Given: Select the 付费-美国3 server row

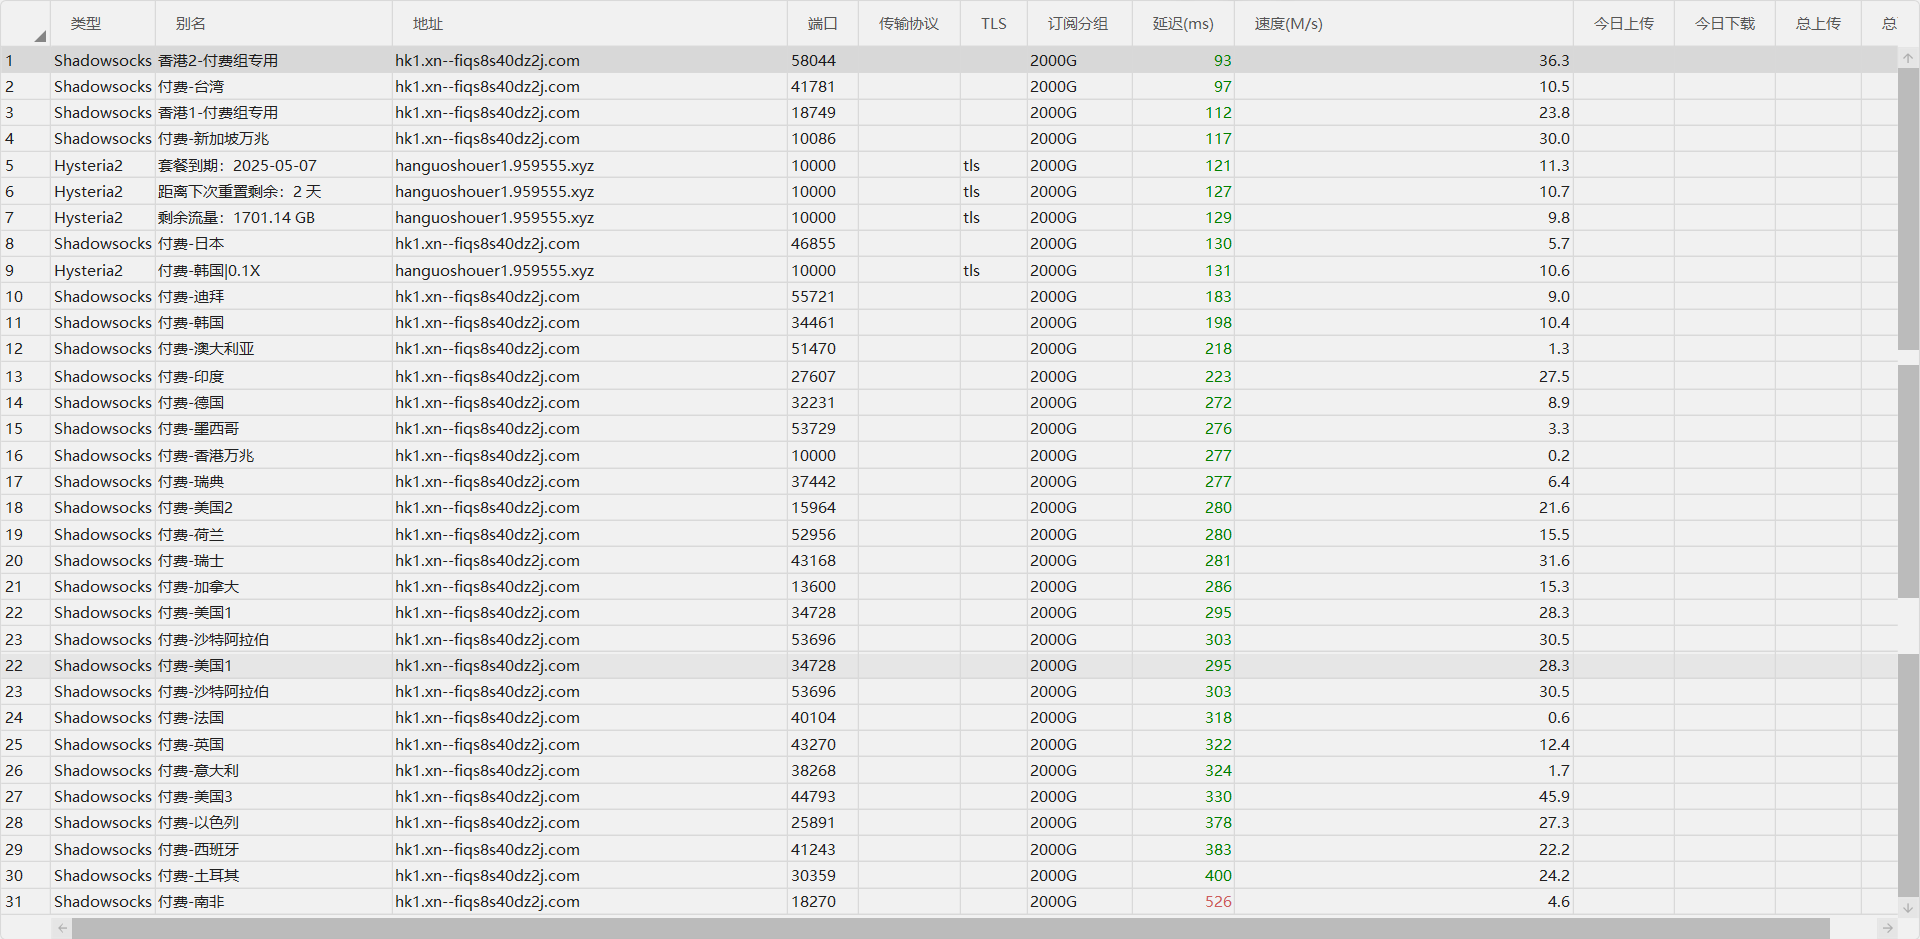Looking at the screenshot, I should [948, 796].
